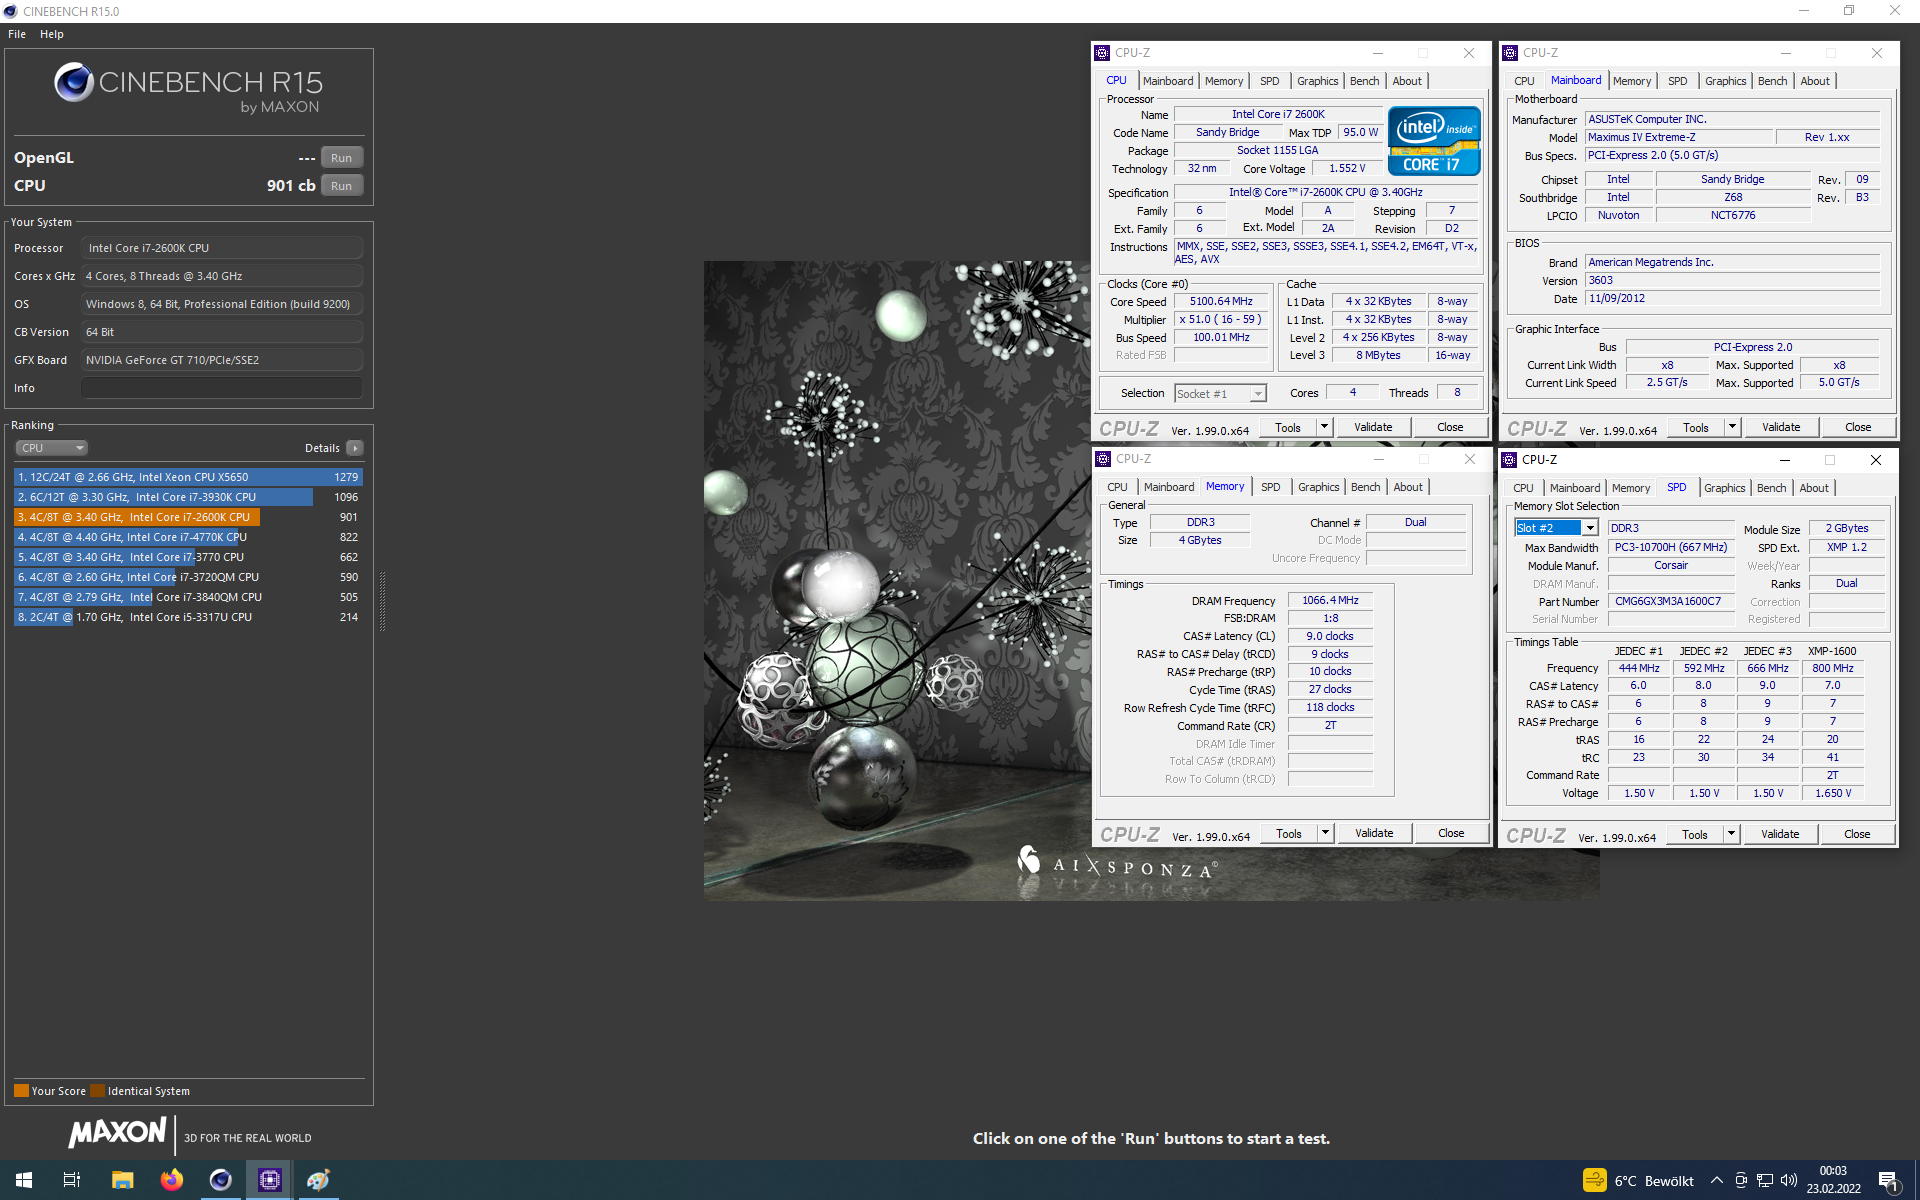Viewport: 1920px width, 1200px height.
Task: Open Bench tab in top-left CPU-Z window
Action: pos(1364,81)
